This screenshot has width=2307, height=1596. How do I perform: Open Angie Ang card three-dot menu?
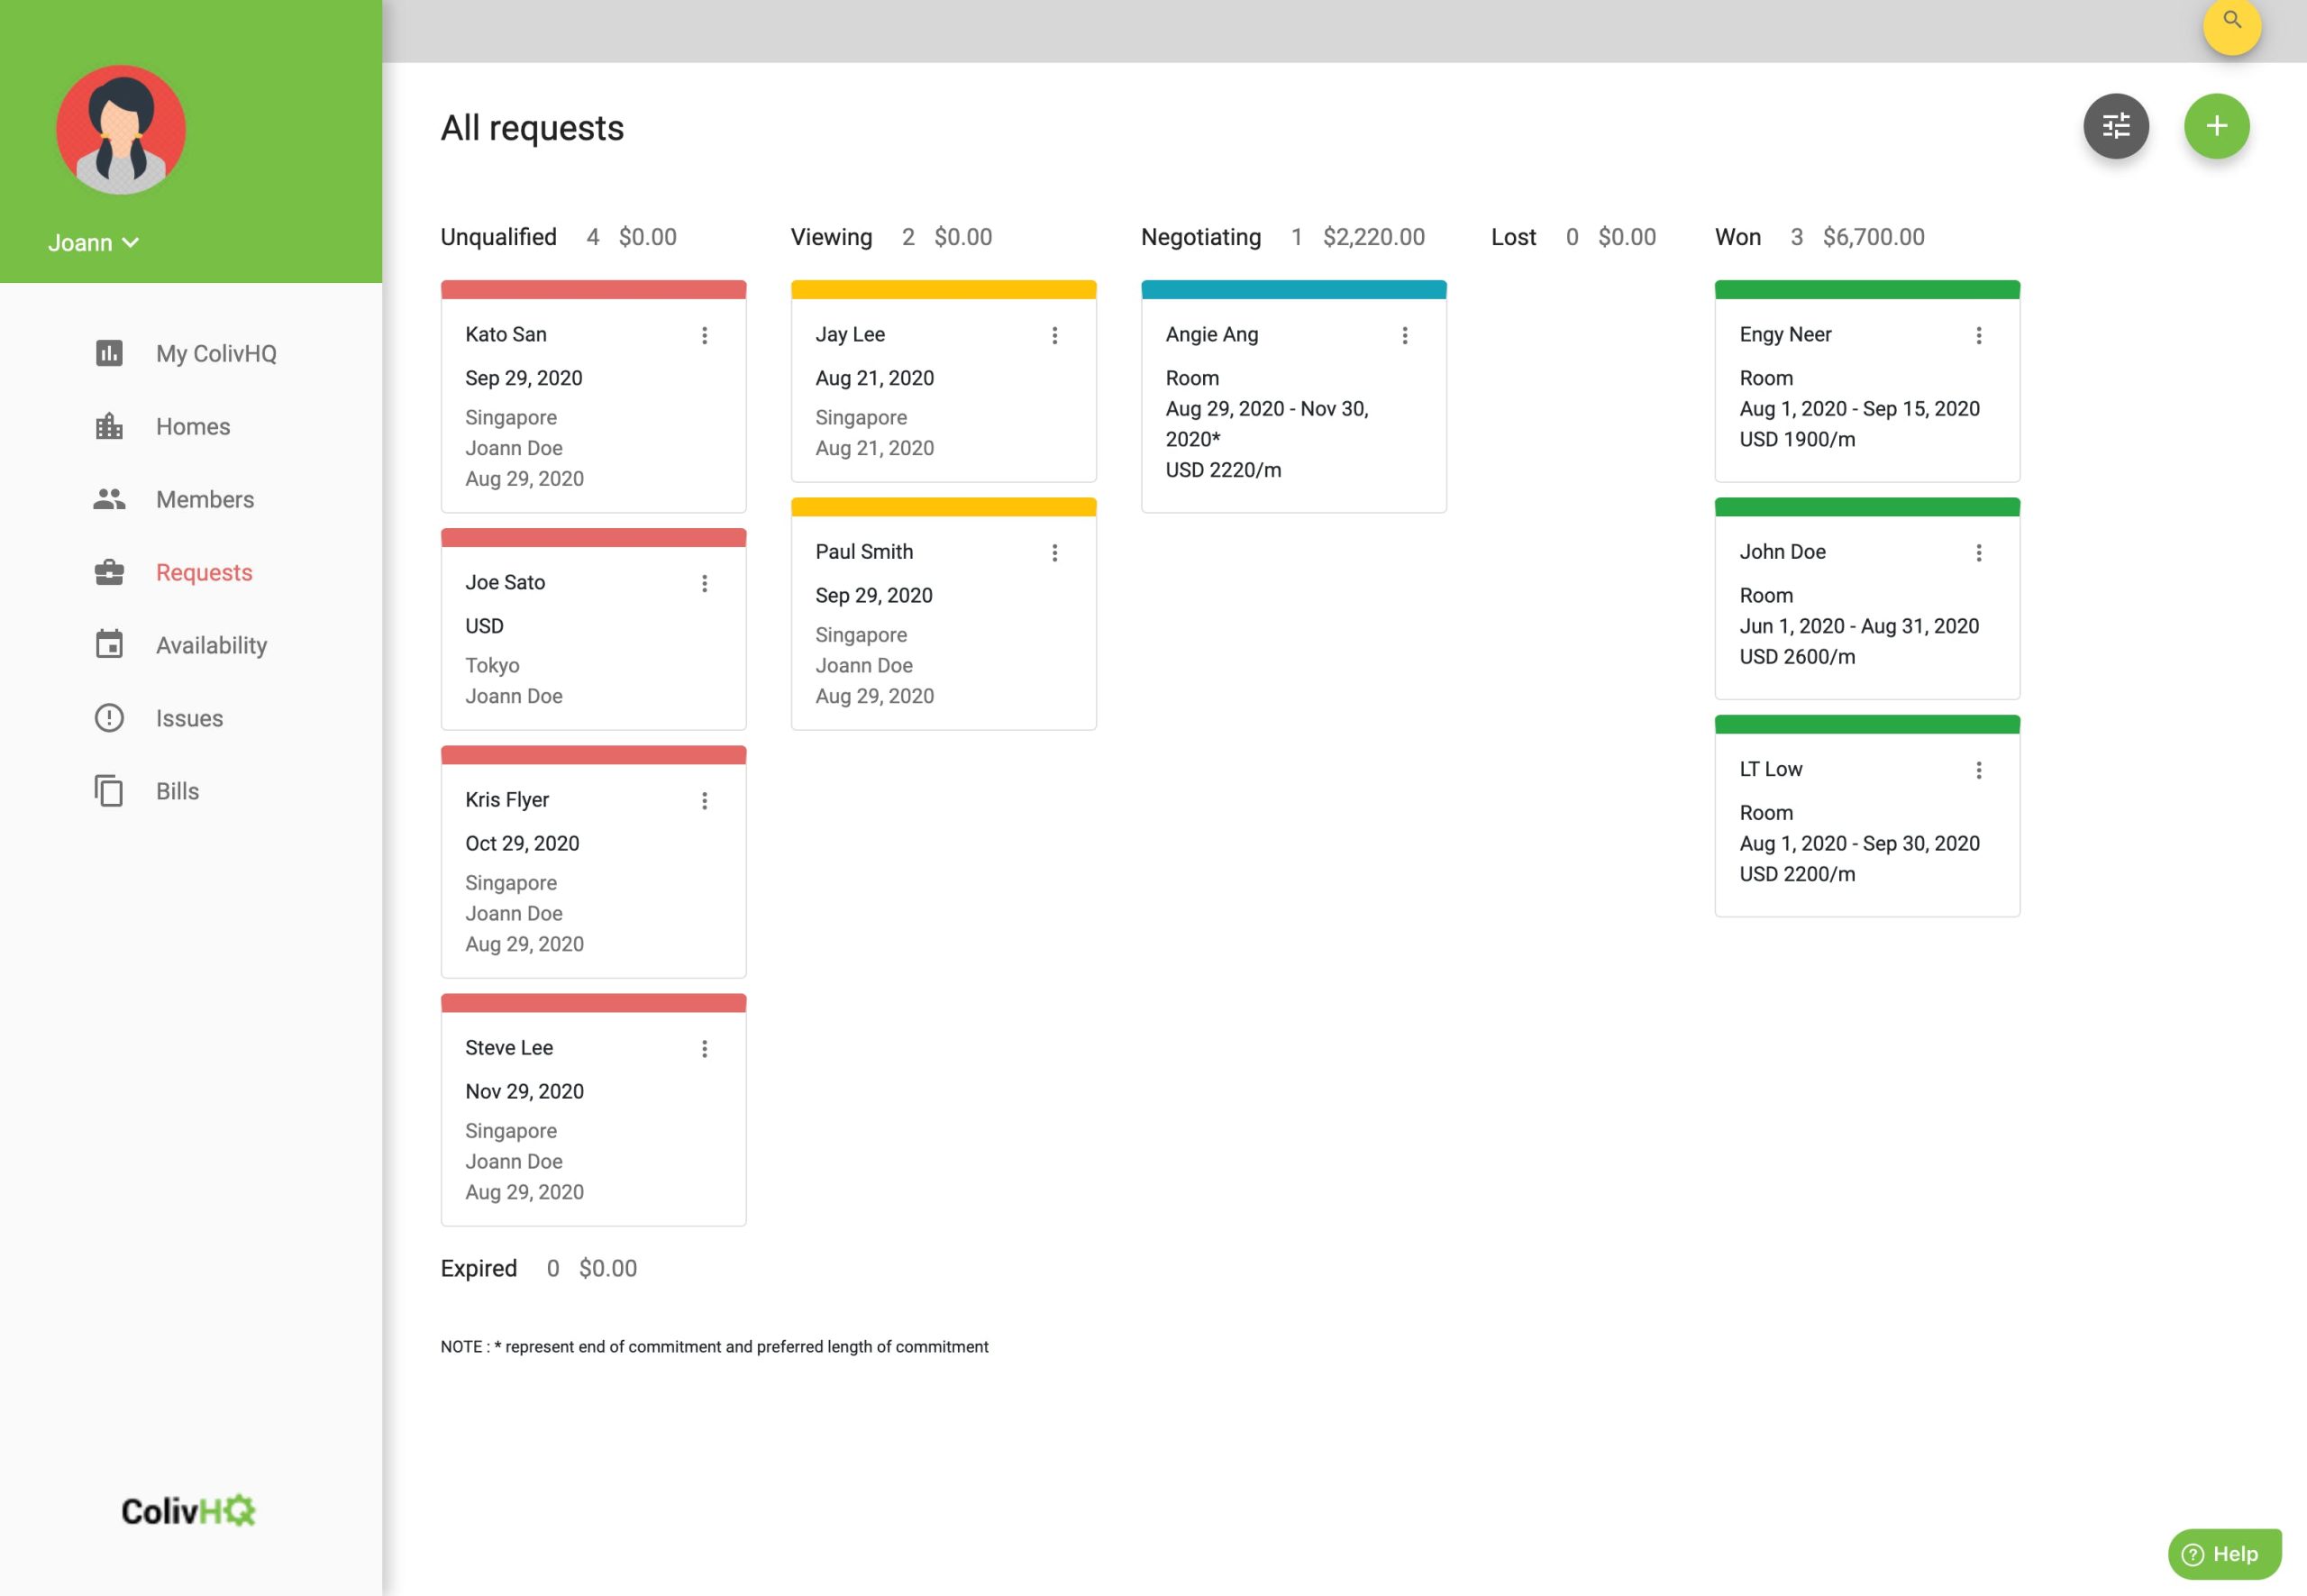click(x=1404, y=335)
